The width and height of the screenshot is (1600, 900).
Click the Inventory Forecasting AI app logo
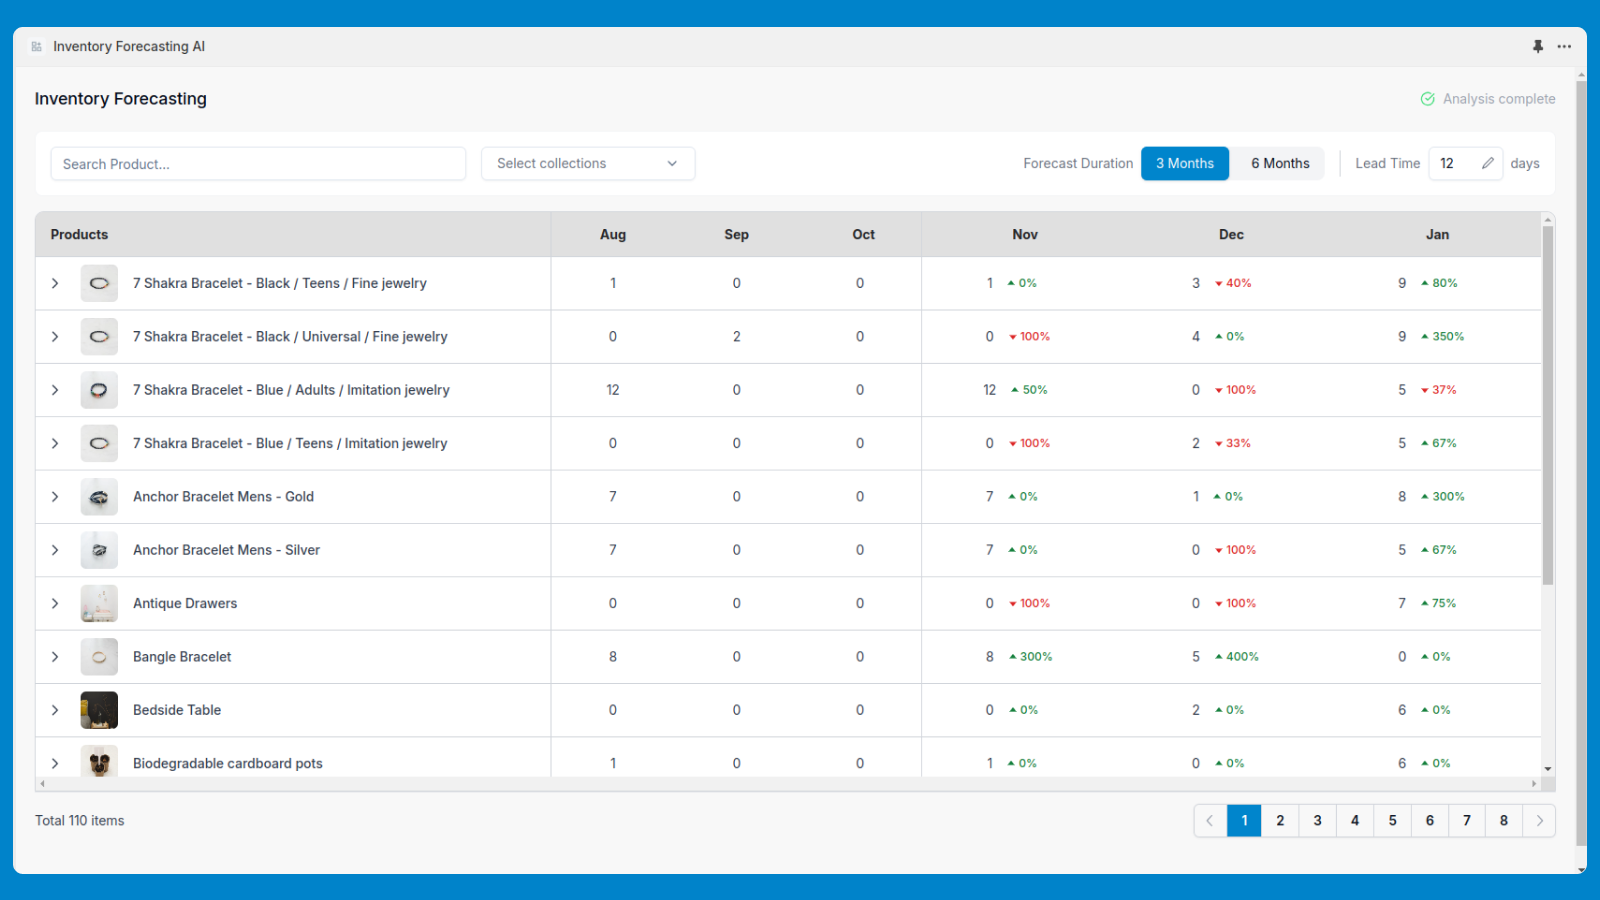(x=36, y=46)
